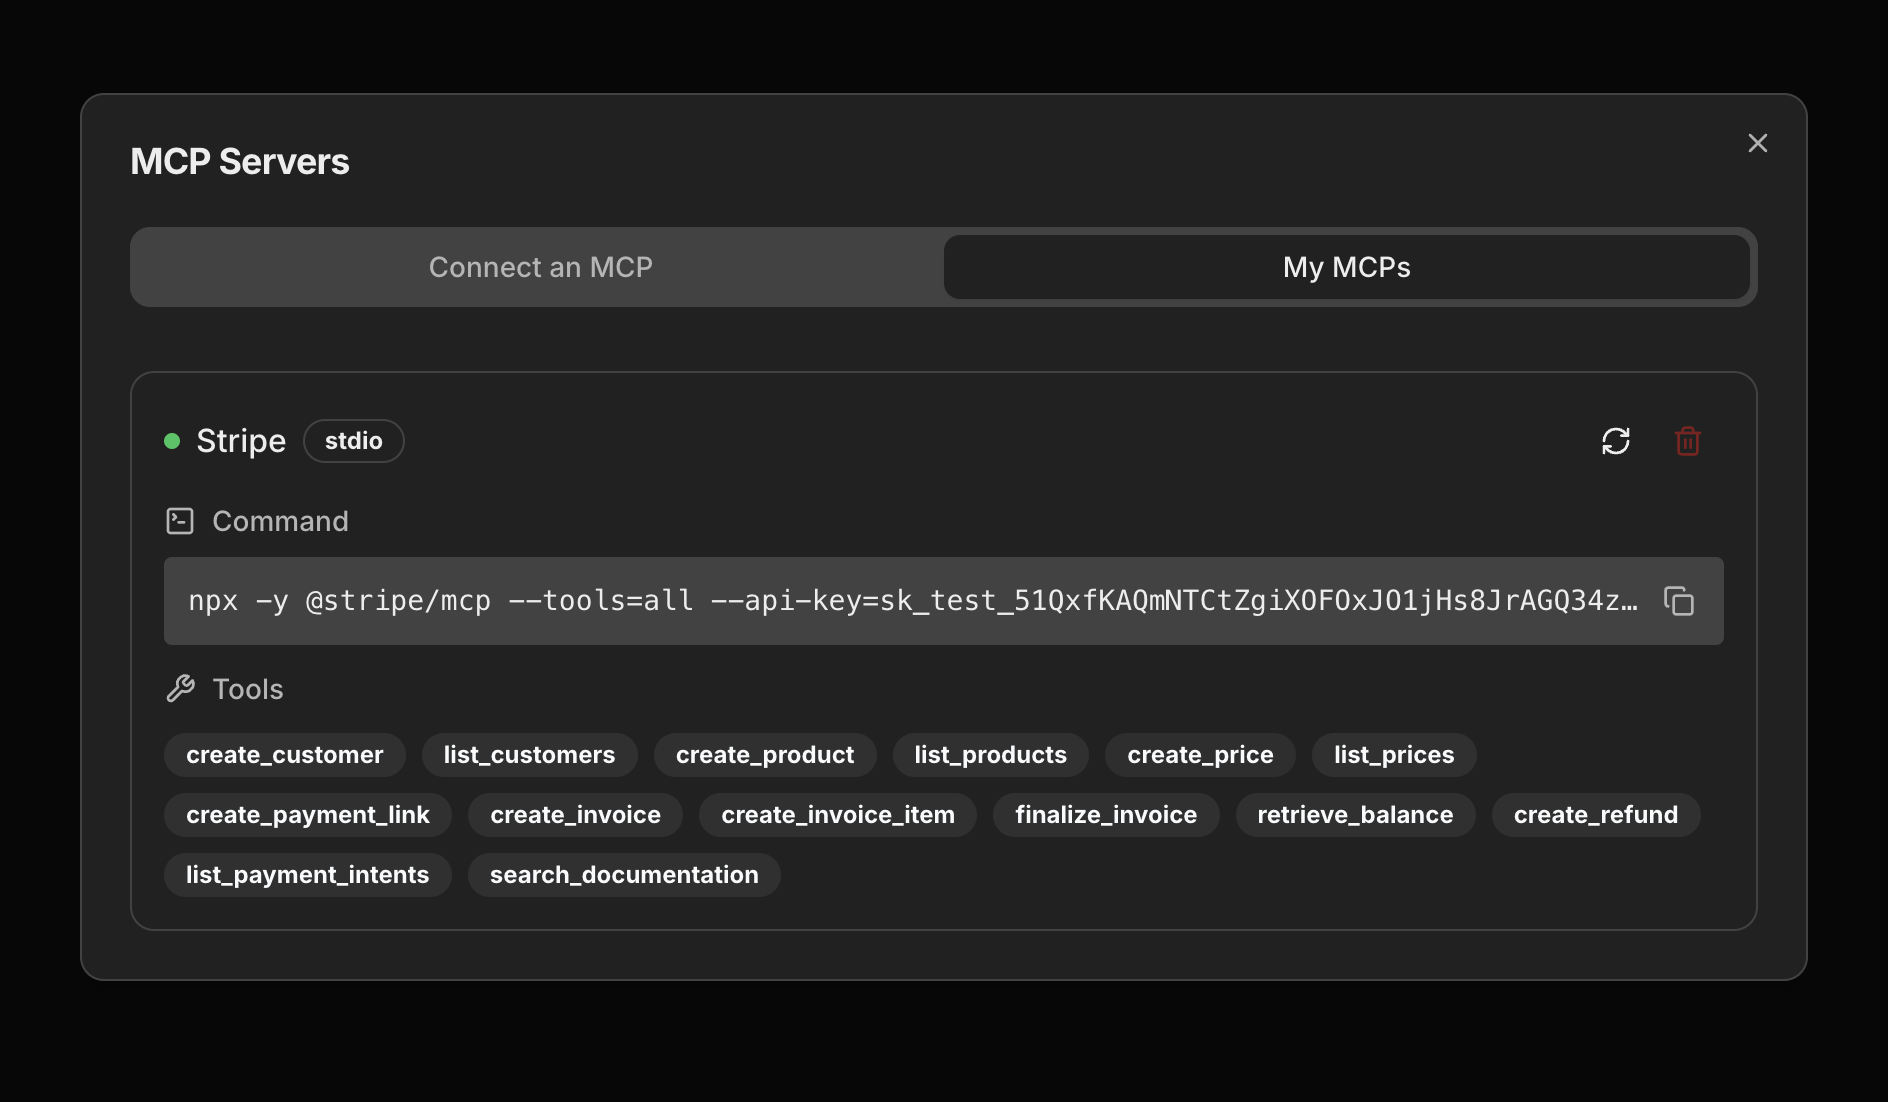This screenshot has width=1888, height=1102.
Task: Click inside the npx command field
Action: coord(900,602)
